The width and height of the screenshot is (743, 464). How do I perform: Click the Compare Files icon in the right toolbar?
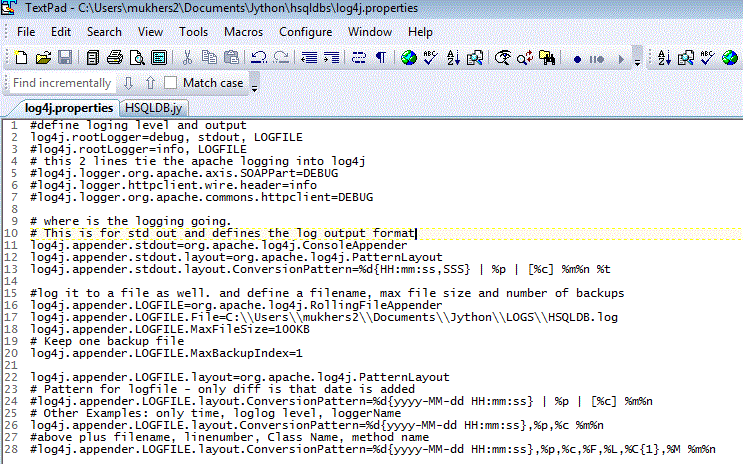click(686, 58)
